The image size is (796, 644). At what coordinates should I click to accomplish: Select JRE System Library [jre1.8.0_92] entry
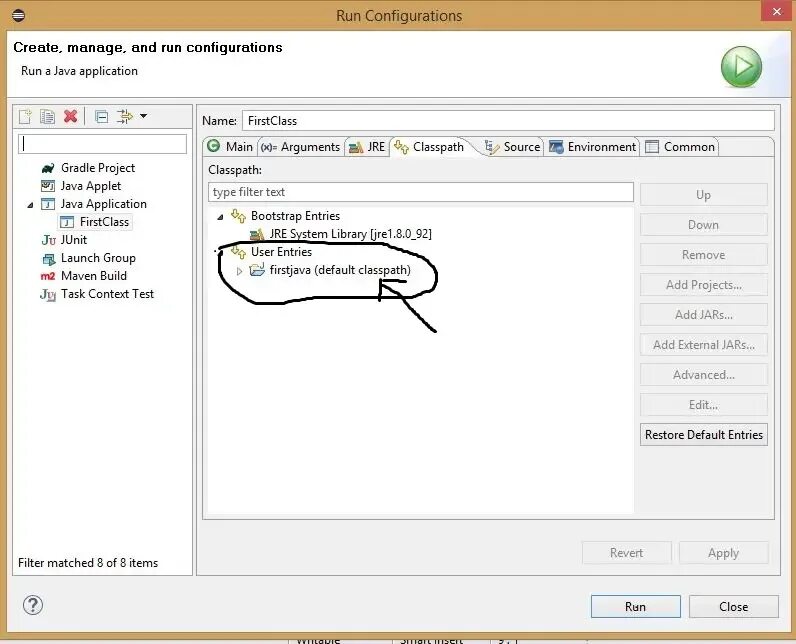click(x=350, y=234)
